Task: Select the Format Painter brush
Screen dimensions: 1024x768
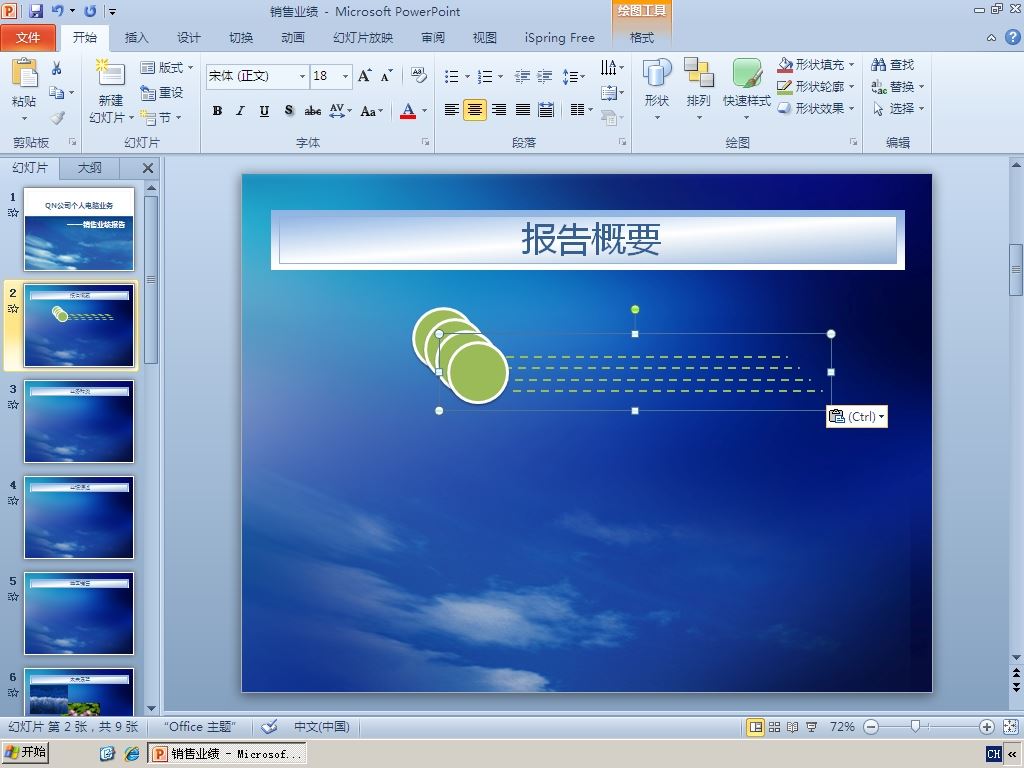Action: pos(57,118)
